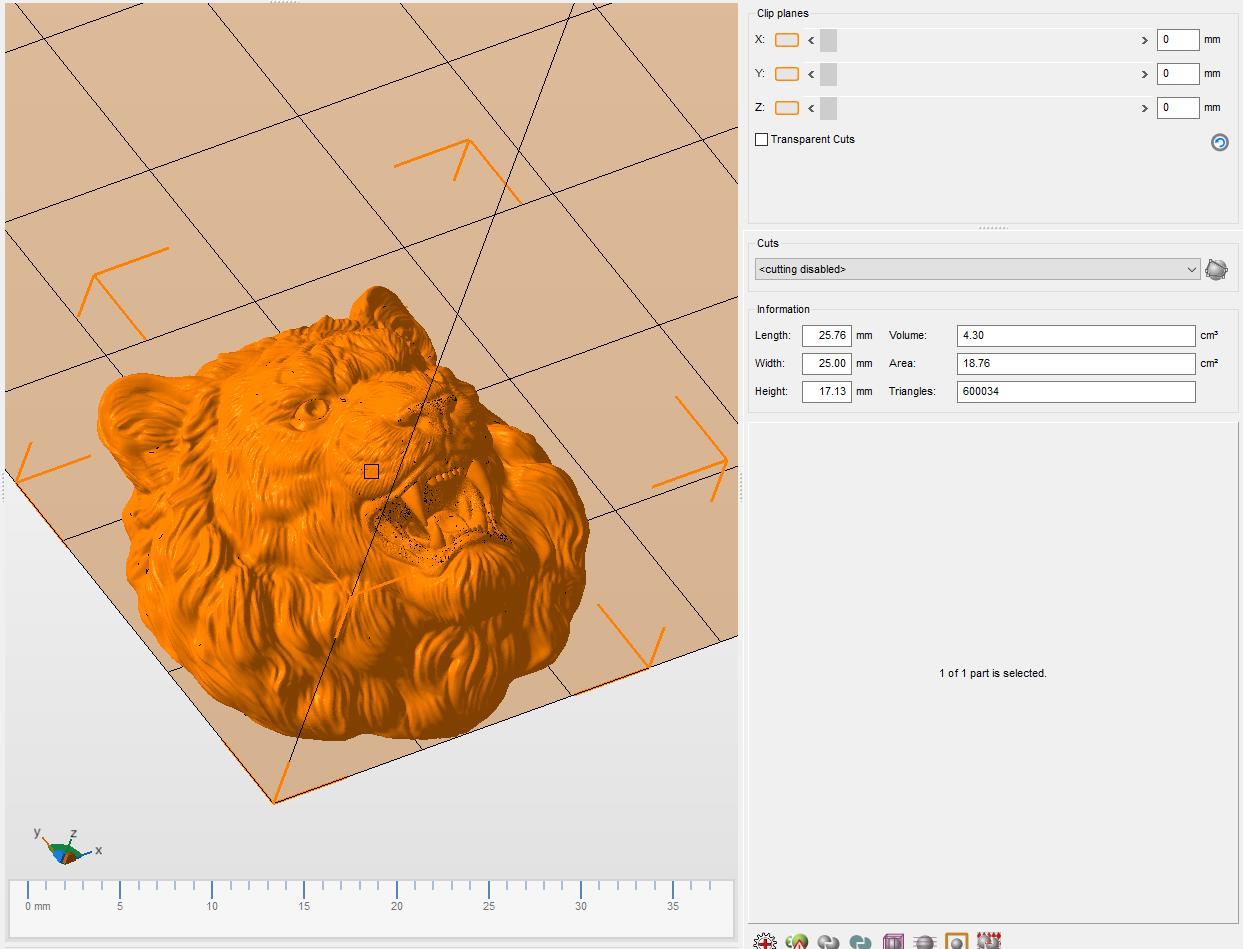This screenshot has width=1243, height=949.
Task: Focus the Y clip plane mm field
Action: tap(1178, 73)
